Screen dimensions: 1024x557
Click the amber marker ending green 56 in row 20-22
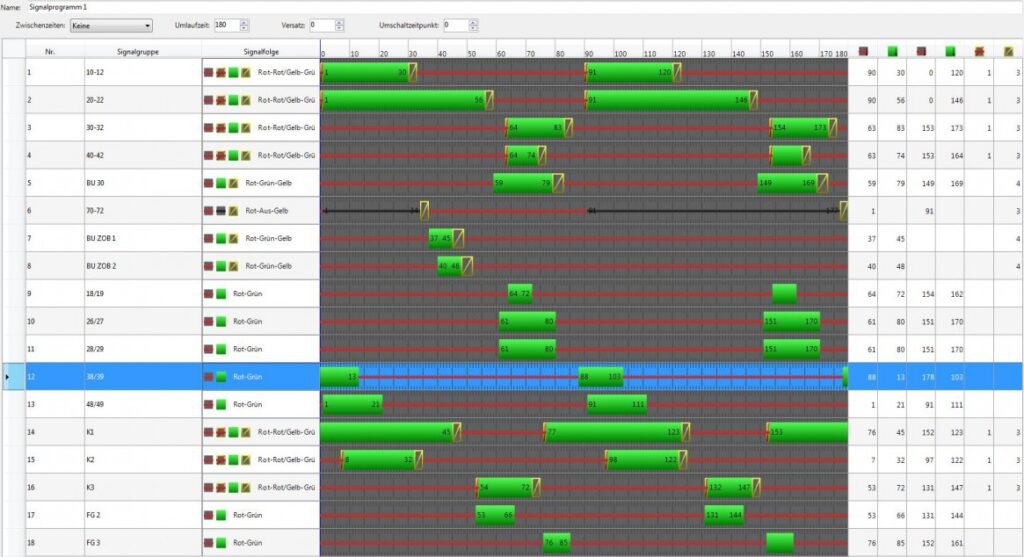tap(489, 101)
